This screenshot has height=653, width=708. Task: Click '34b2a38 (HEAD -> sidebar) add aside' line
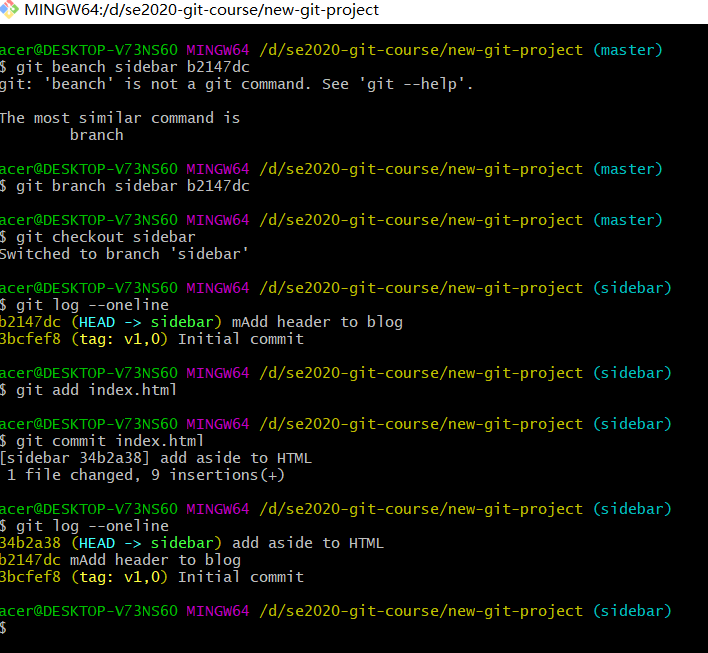[x=192, y=543]
